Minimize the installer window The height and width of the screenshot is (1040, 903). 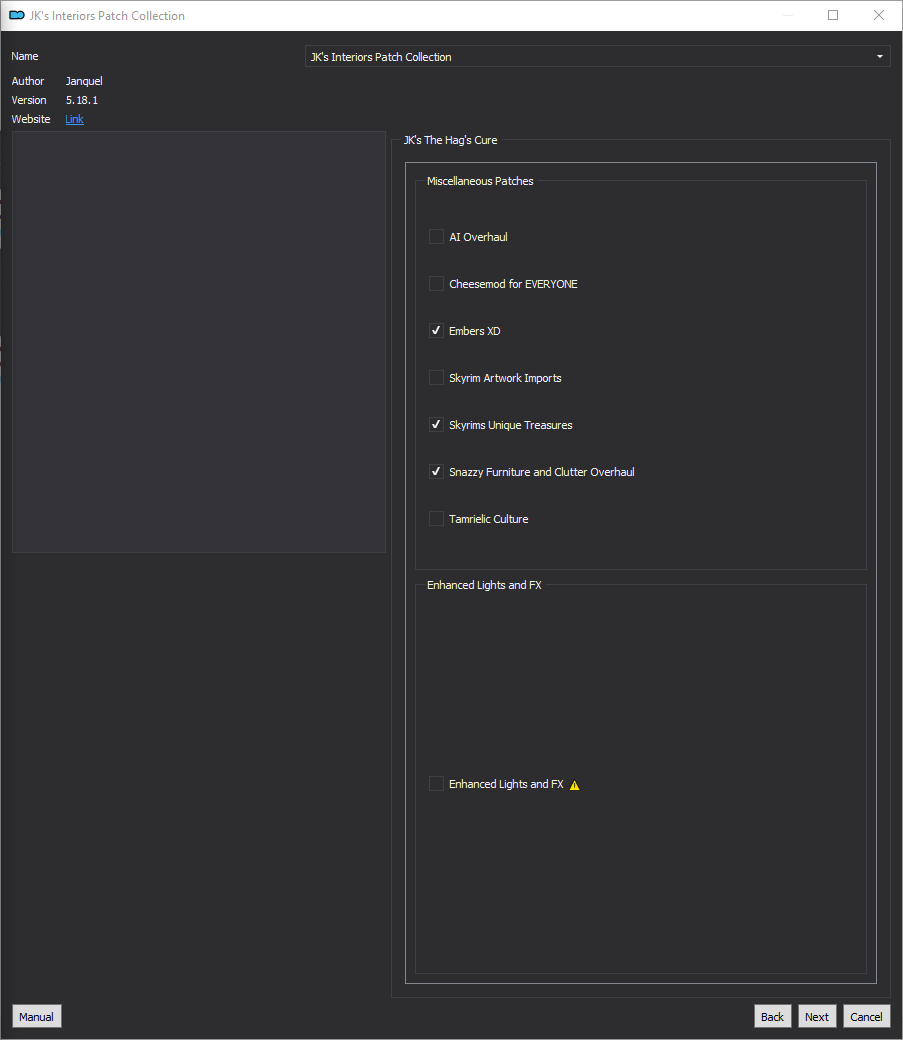788,15
